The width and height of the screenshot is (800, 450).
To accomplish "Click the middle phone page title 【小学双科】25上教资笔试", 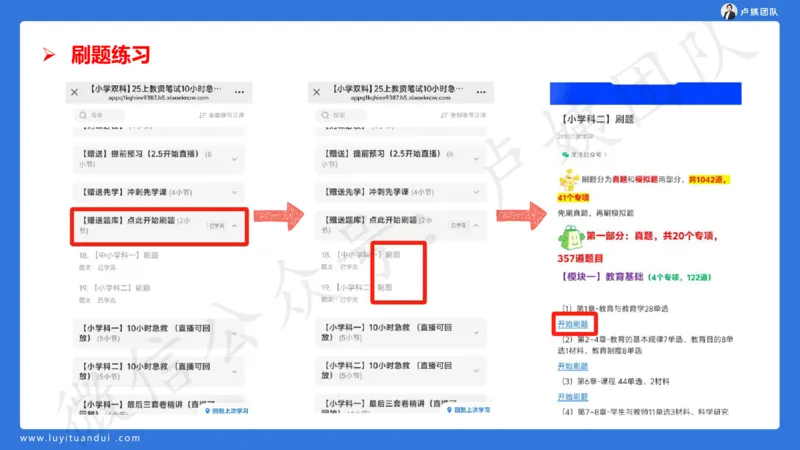I will (398, 89).
